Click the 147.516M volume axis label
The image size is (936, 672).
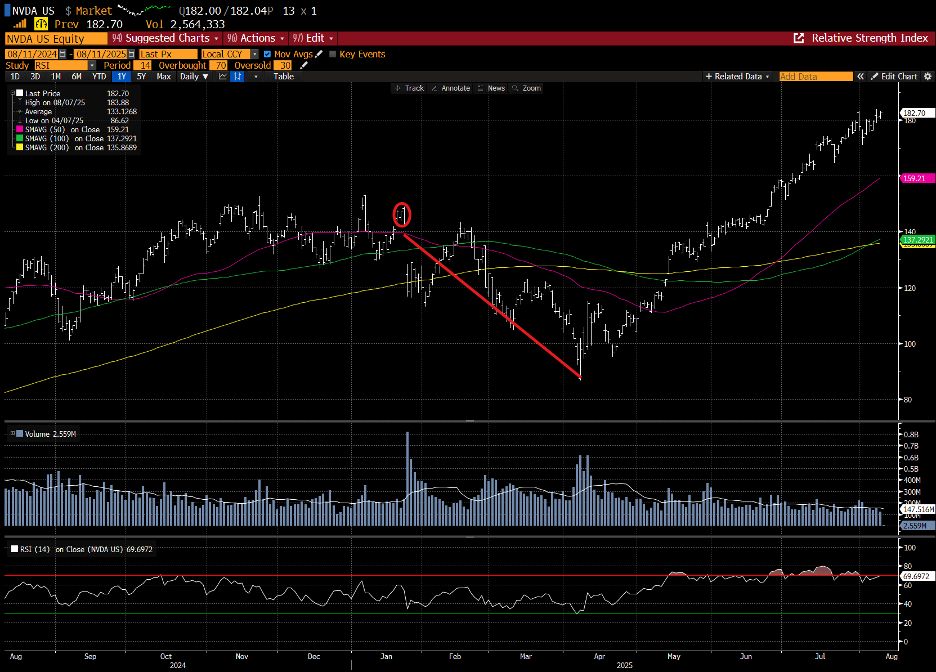[x=917, y=510]
